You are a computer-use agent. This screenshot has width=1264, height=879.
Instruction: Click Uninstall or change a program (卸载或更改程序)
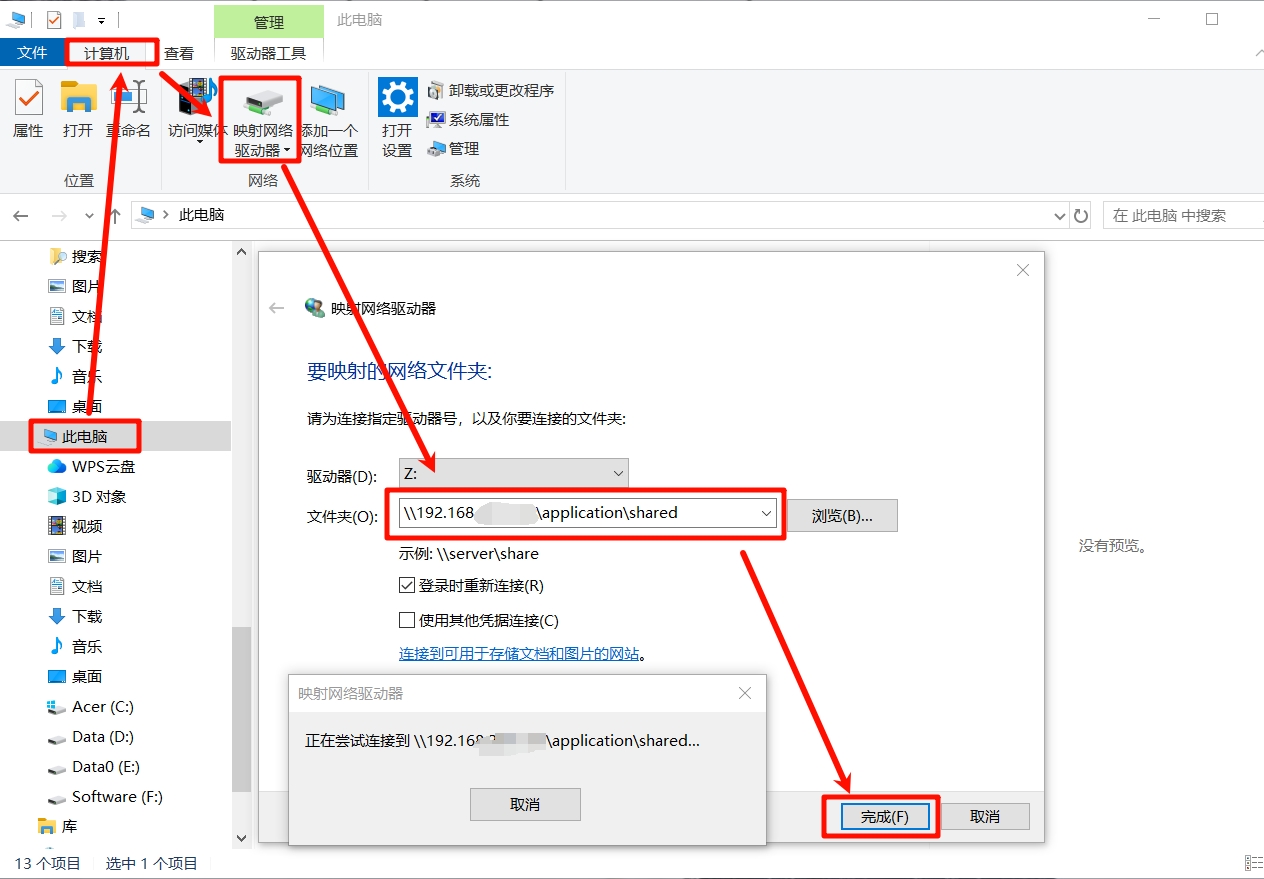(x=490, y=90)
